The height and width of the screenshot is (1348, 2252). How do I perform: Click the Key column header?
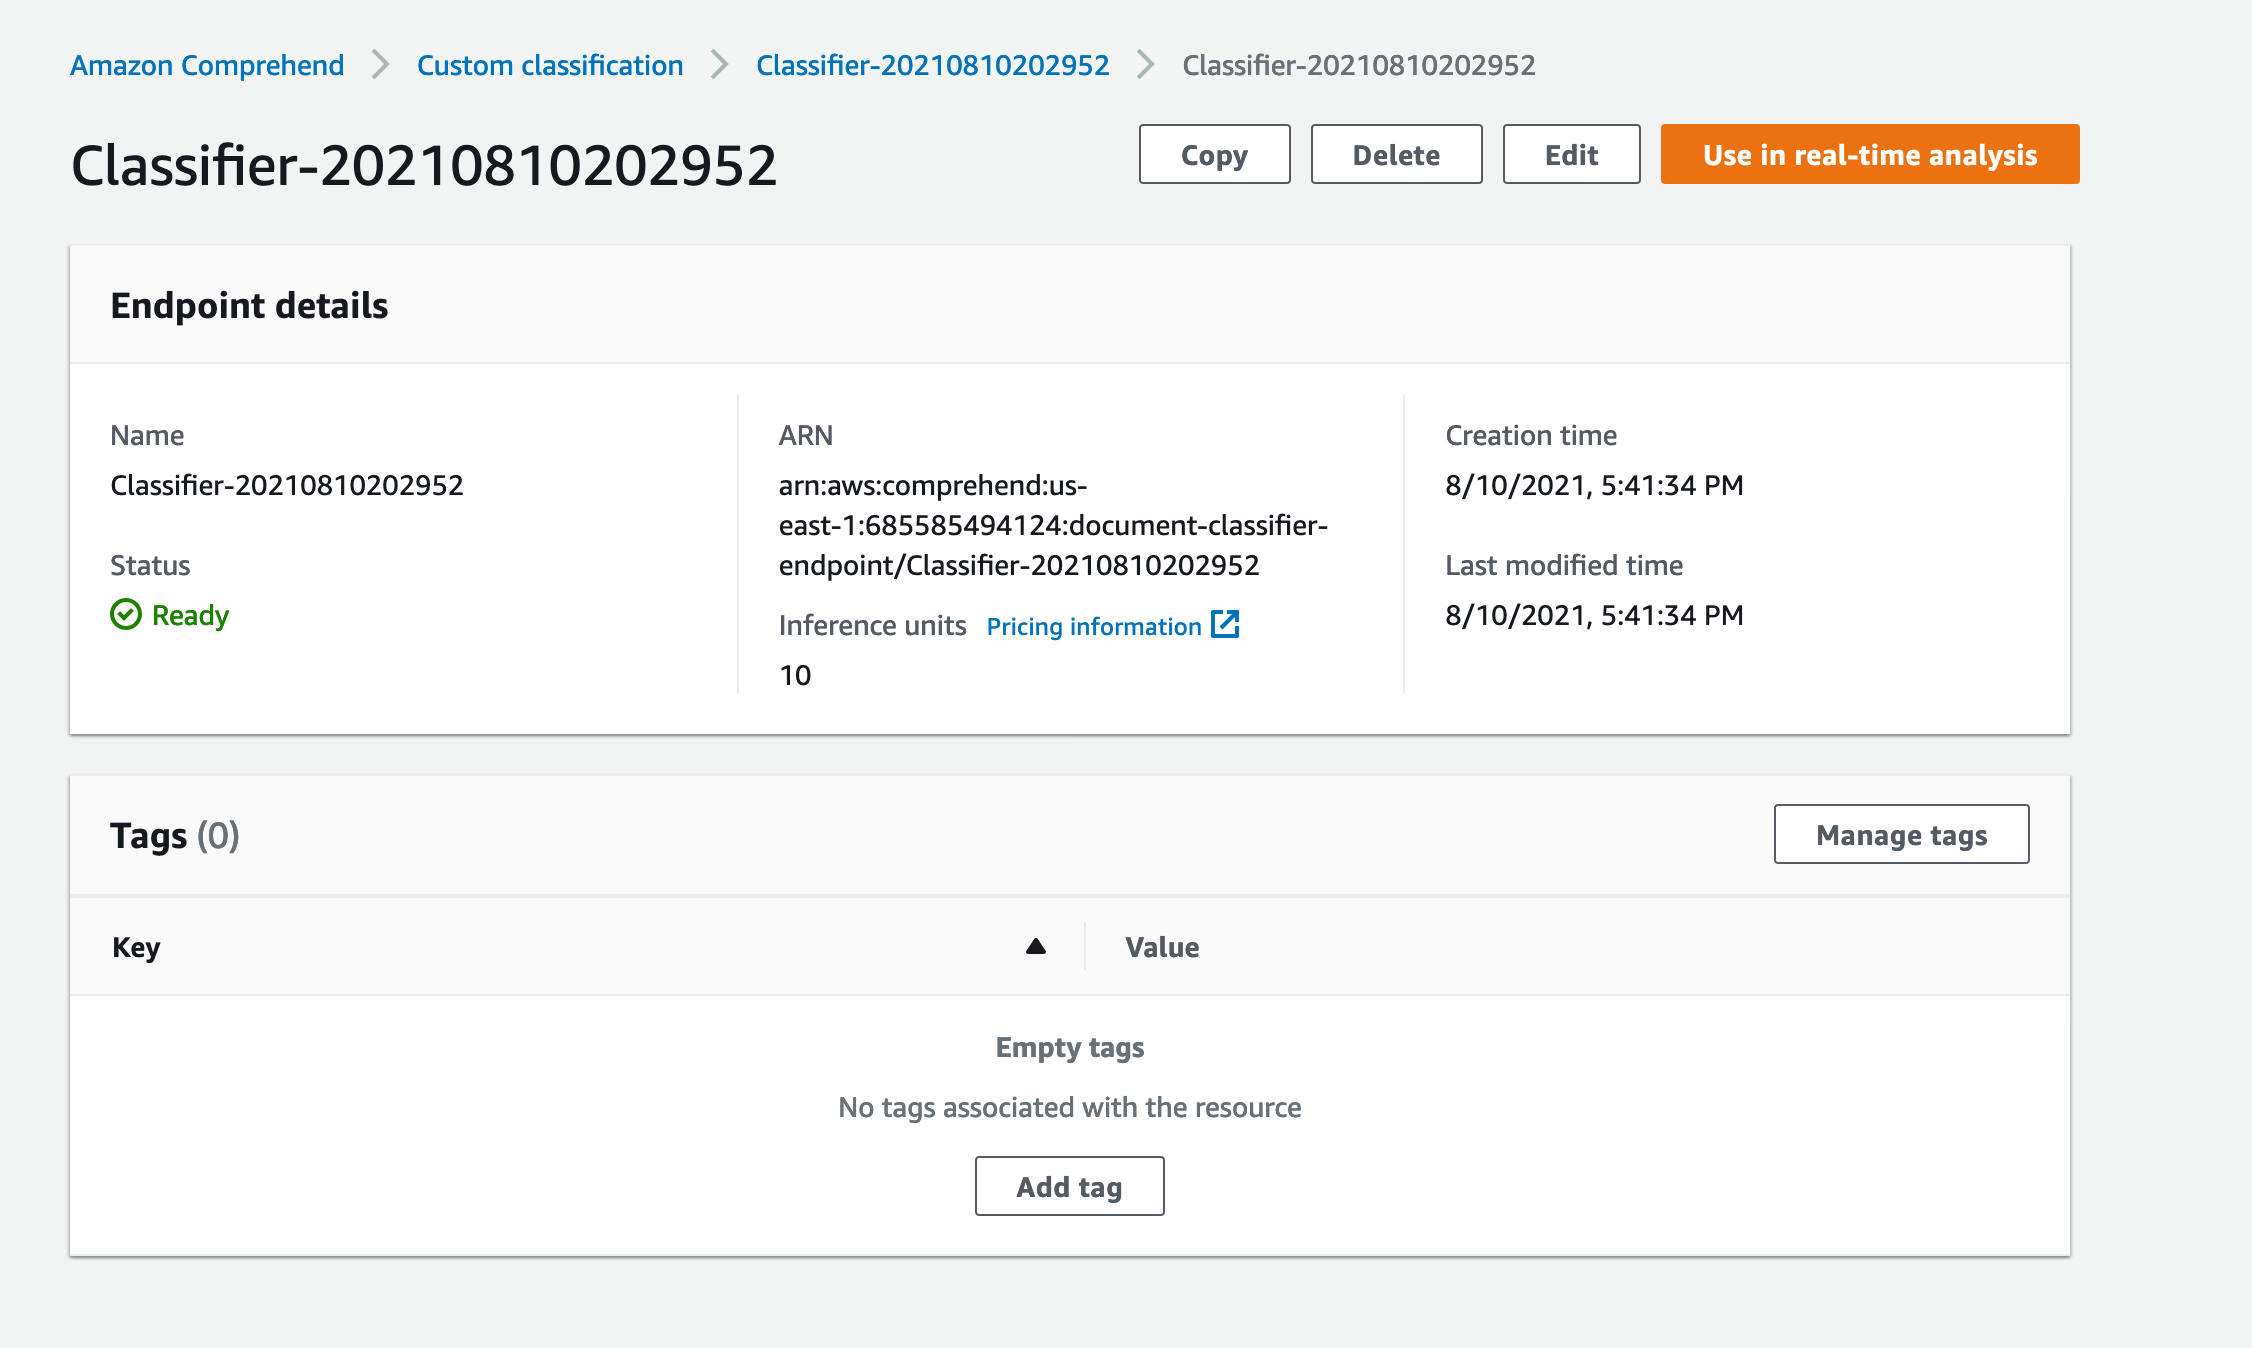(x=136, y=946)
